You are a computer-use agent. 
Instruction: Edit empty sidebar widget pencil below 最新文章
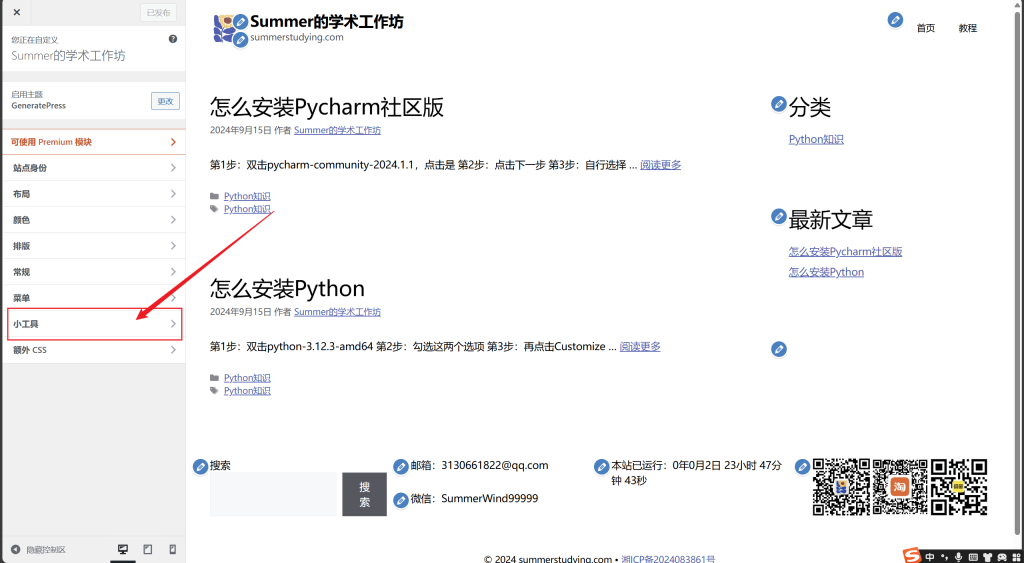778,349
